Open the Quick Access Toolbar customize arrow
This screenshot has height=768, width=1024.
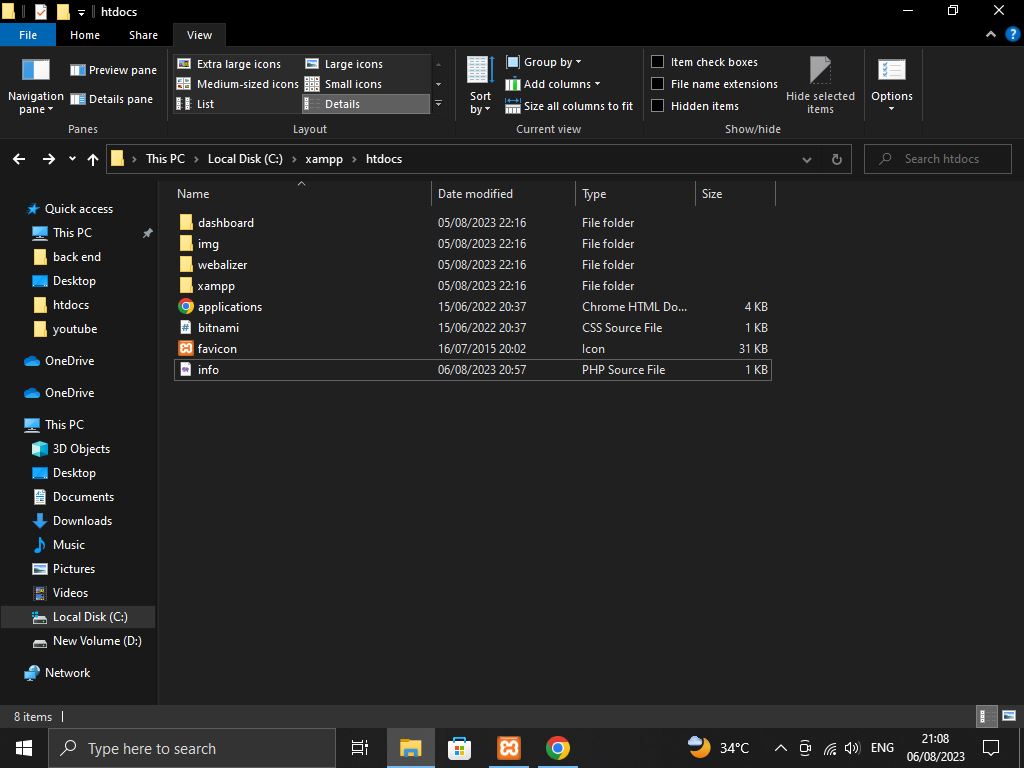[81, 12]
